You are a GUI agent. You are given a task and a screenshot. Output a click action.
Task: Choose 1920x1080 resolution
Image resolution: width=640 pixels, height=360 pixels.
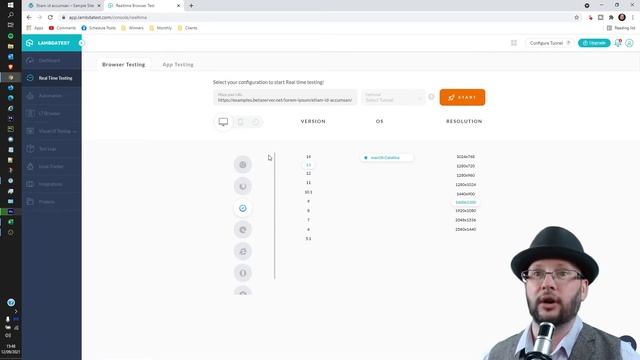click(x=465, y=211)
